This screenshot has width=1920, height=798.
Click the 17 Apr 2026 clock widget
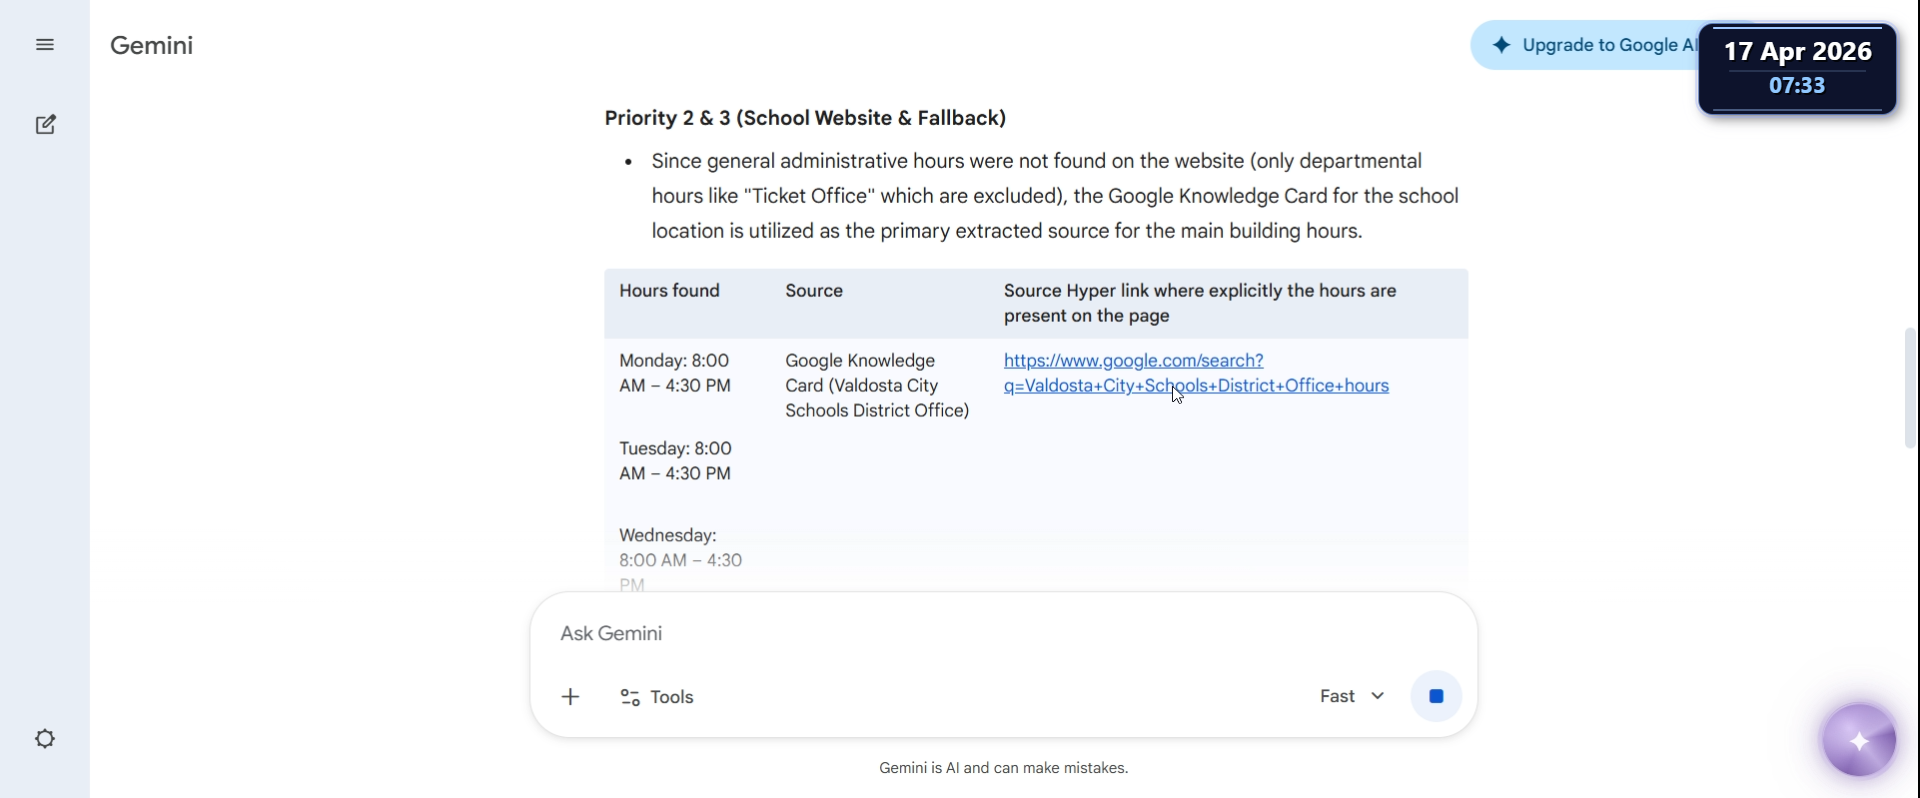click(x=1798, y=69)
